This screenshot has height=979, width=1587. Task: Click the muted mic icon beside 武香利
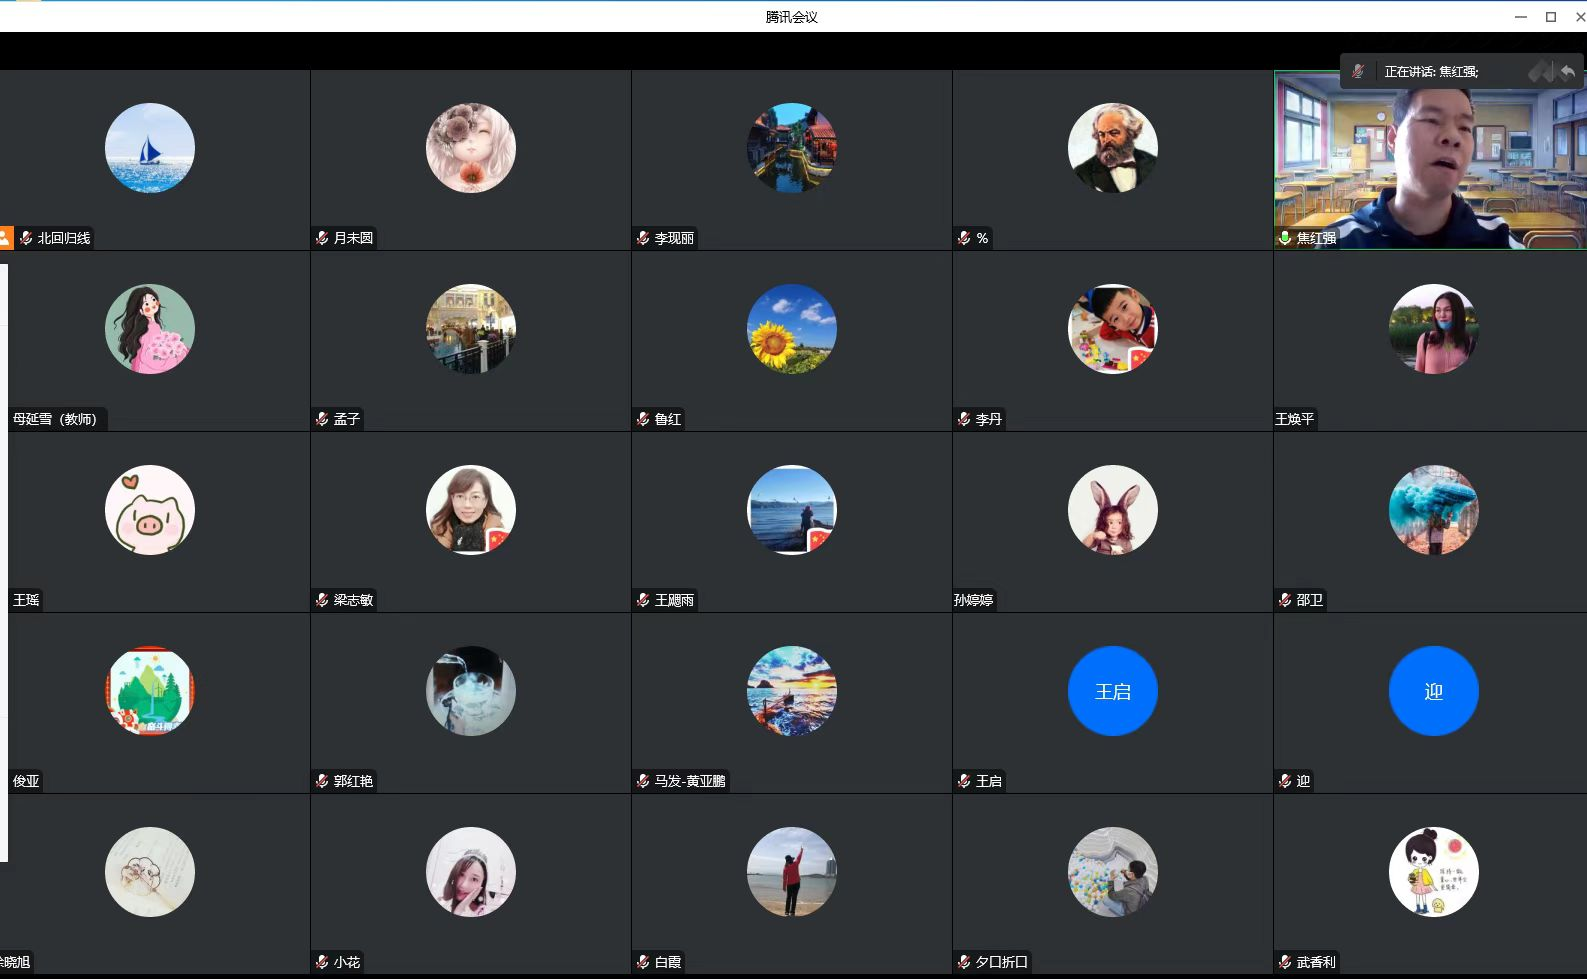tap(1285, 962)
